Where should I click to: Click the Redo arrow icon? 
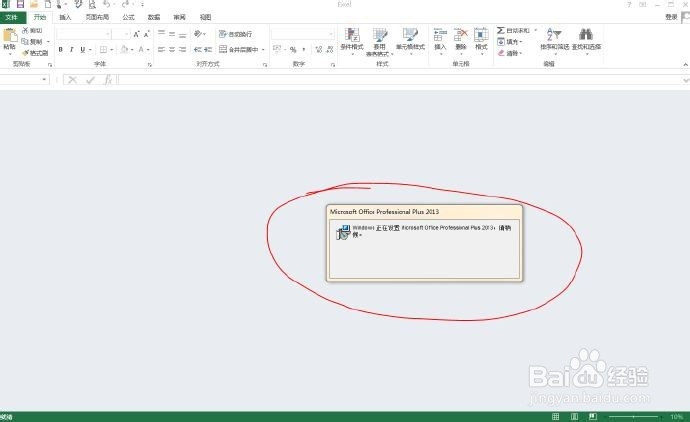tap(126, 4)
